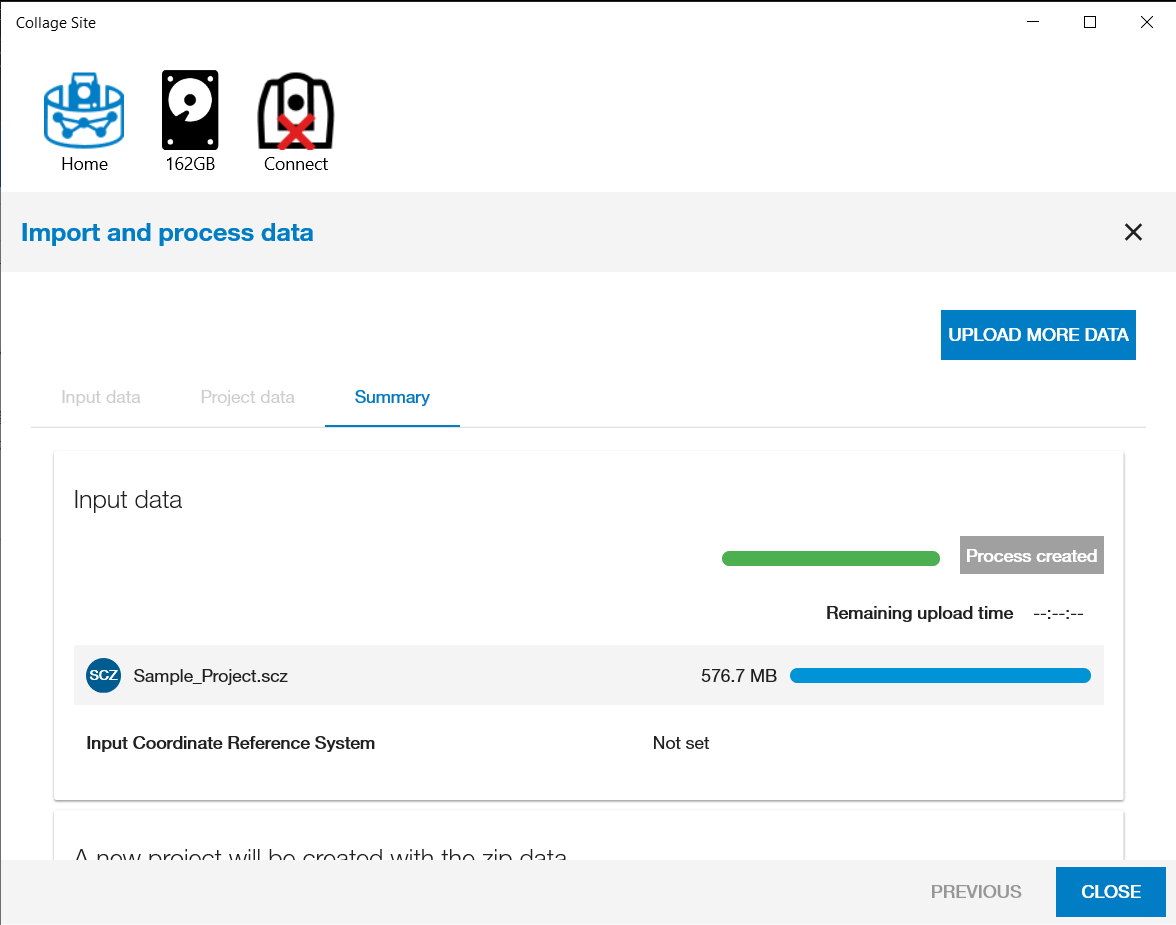Open the Project data tab

point(248,397)
